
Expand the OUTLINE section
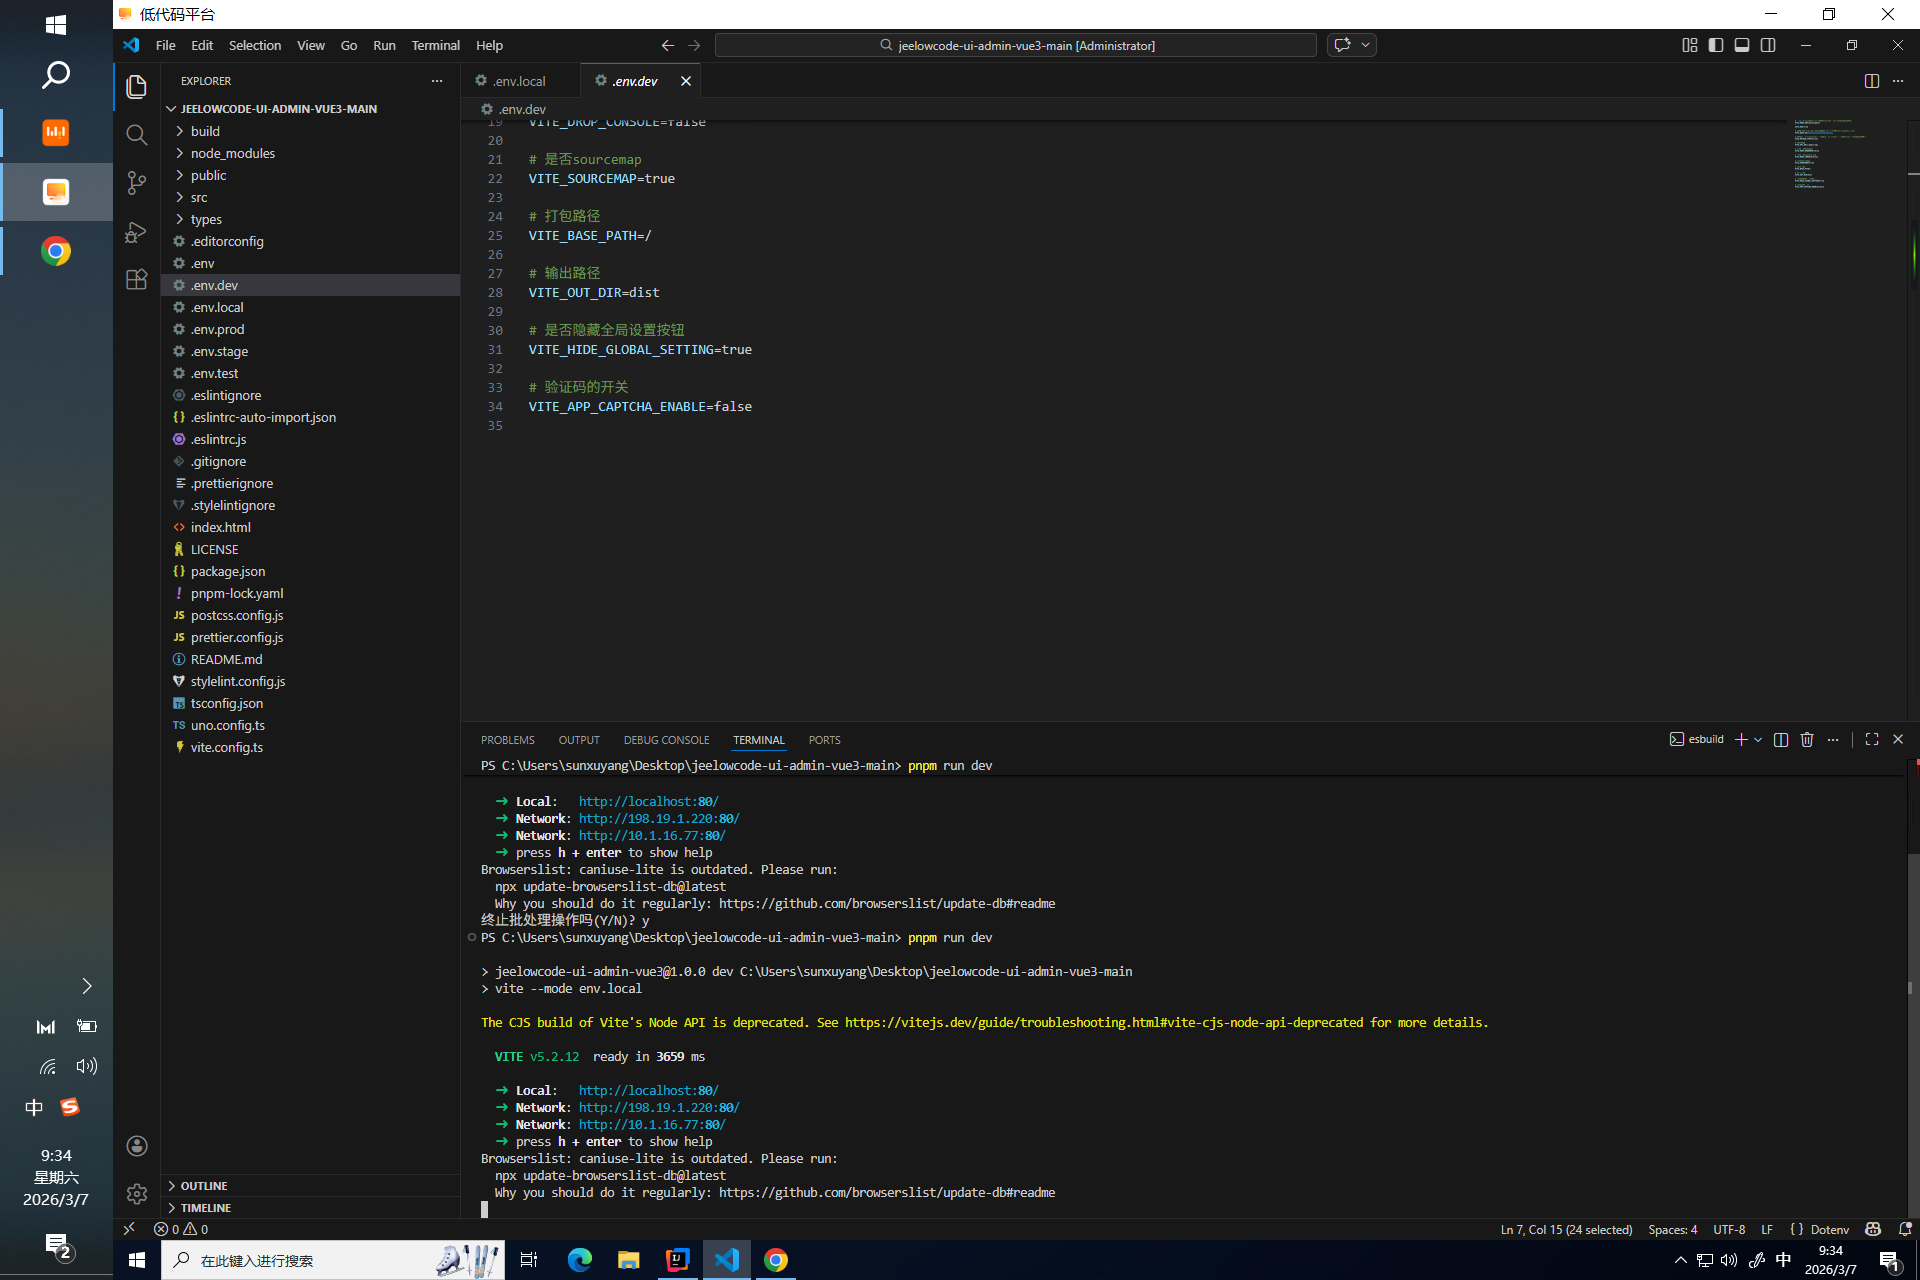point(204,1186)
